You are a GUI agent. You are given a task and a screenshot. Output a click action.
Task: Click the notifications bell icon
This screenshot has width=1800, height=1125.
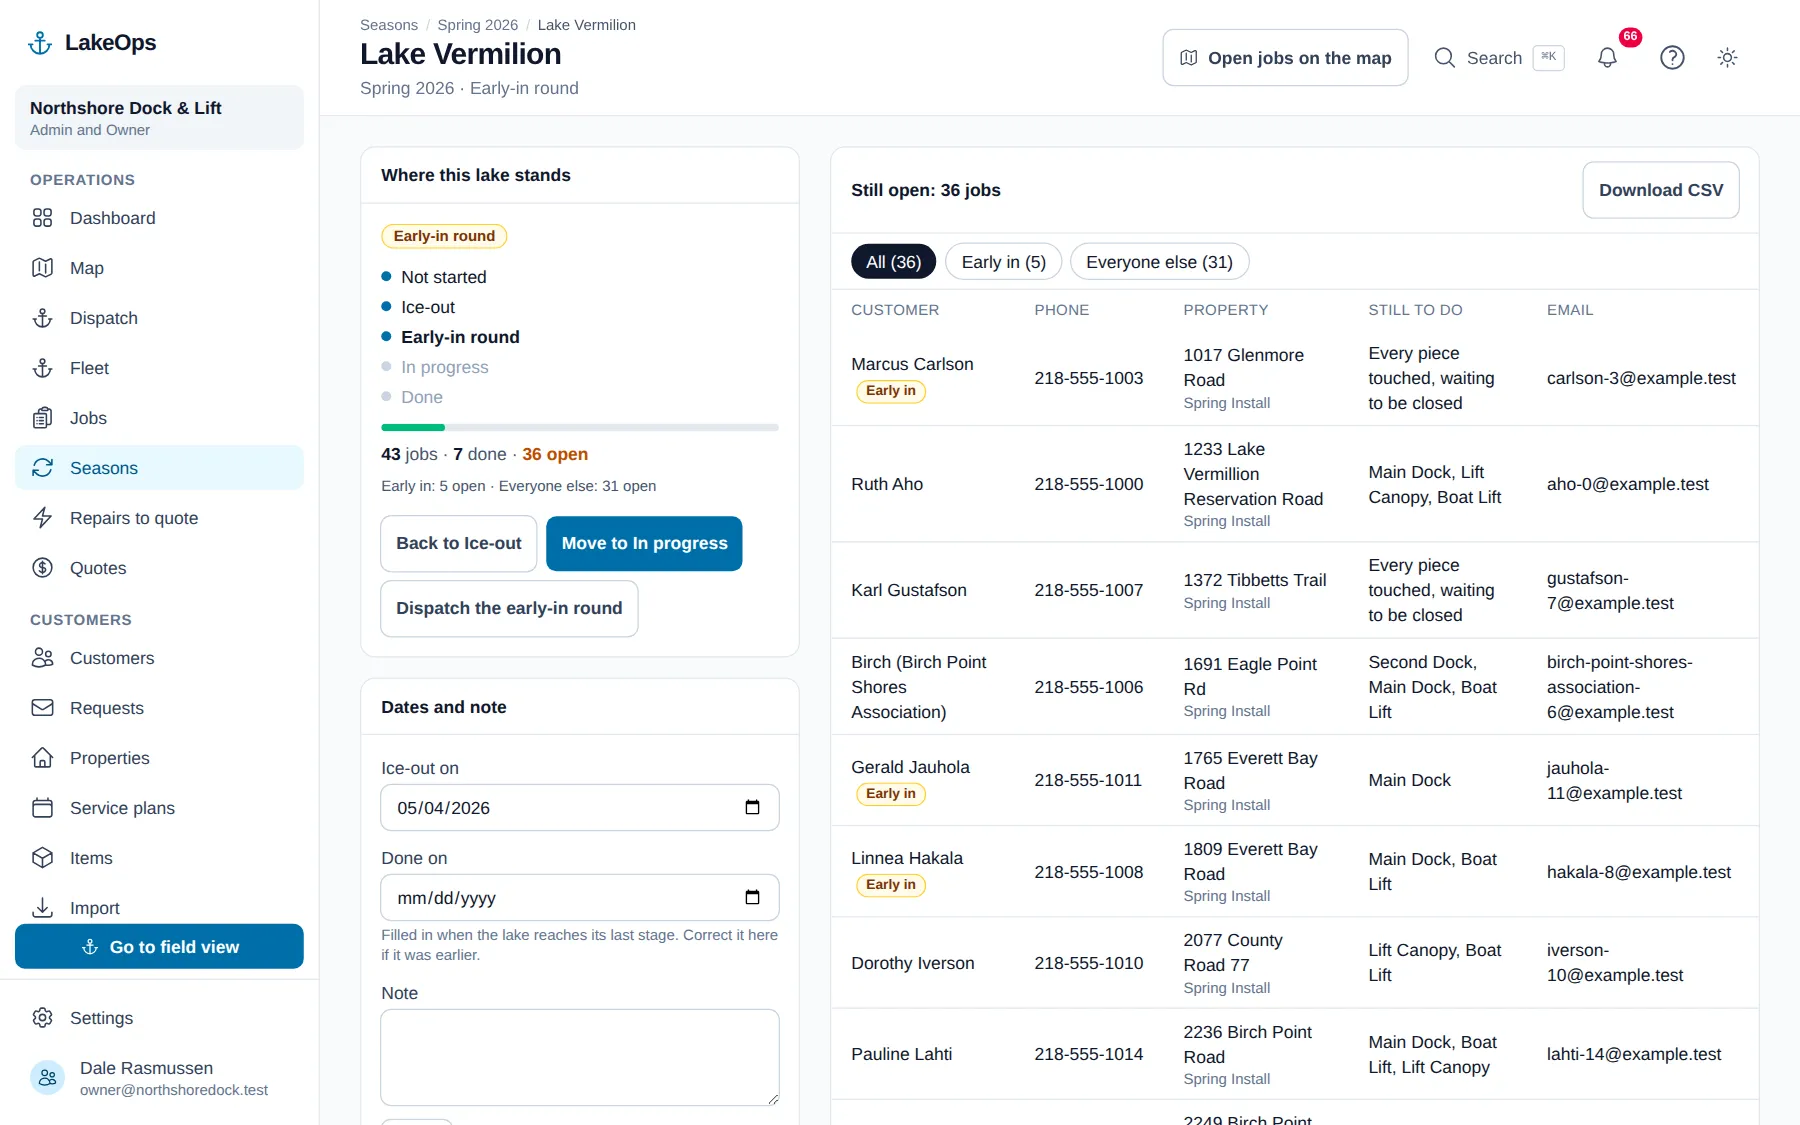pyautogui.click(x=1607, y=58)
